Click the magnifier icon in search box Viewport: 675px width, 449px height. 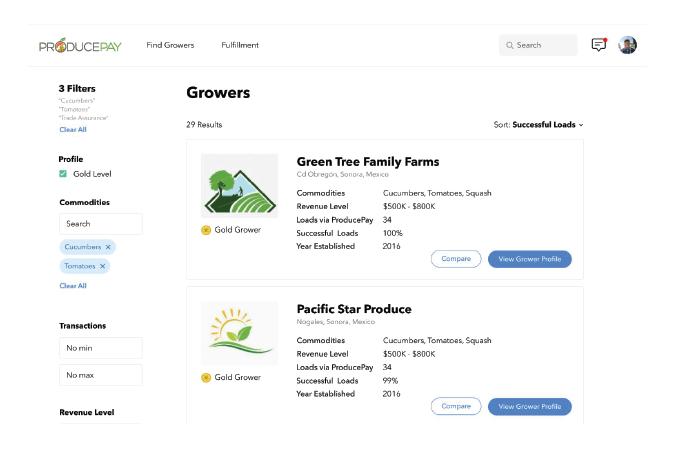point(510,45)
